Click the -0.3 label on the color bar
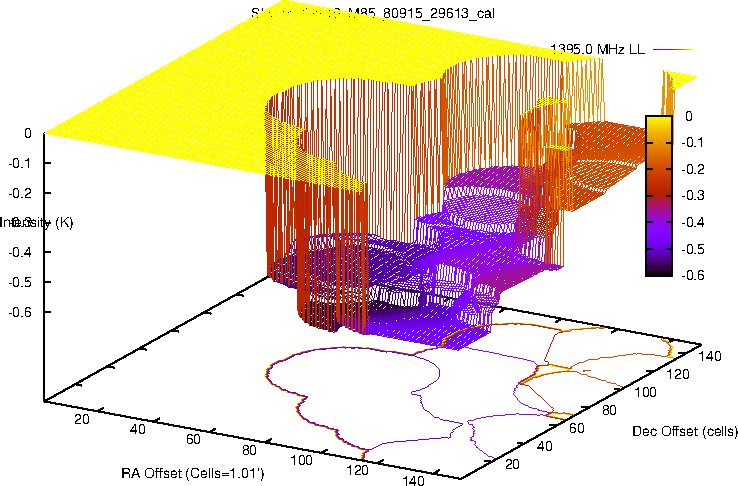 (x=692, y=196)
